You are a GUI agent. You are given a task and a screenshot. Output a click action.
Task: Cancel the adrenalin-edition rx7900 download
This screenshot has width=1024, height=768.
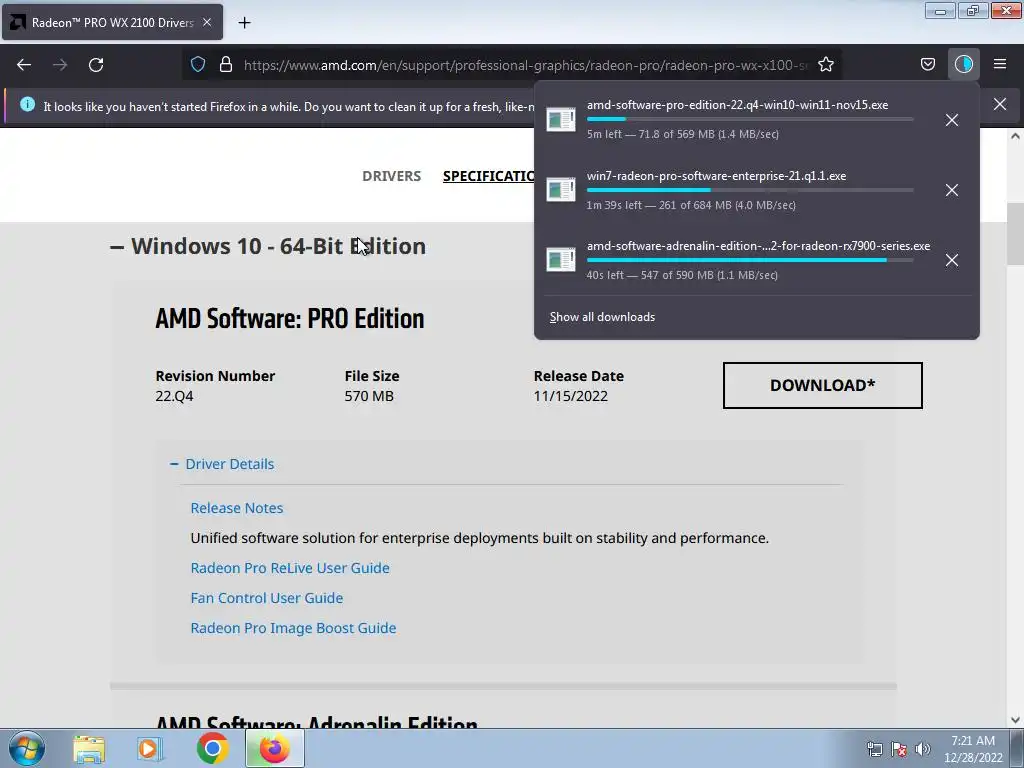952,260
